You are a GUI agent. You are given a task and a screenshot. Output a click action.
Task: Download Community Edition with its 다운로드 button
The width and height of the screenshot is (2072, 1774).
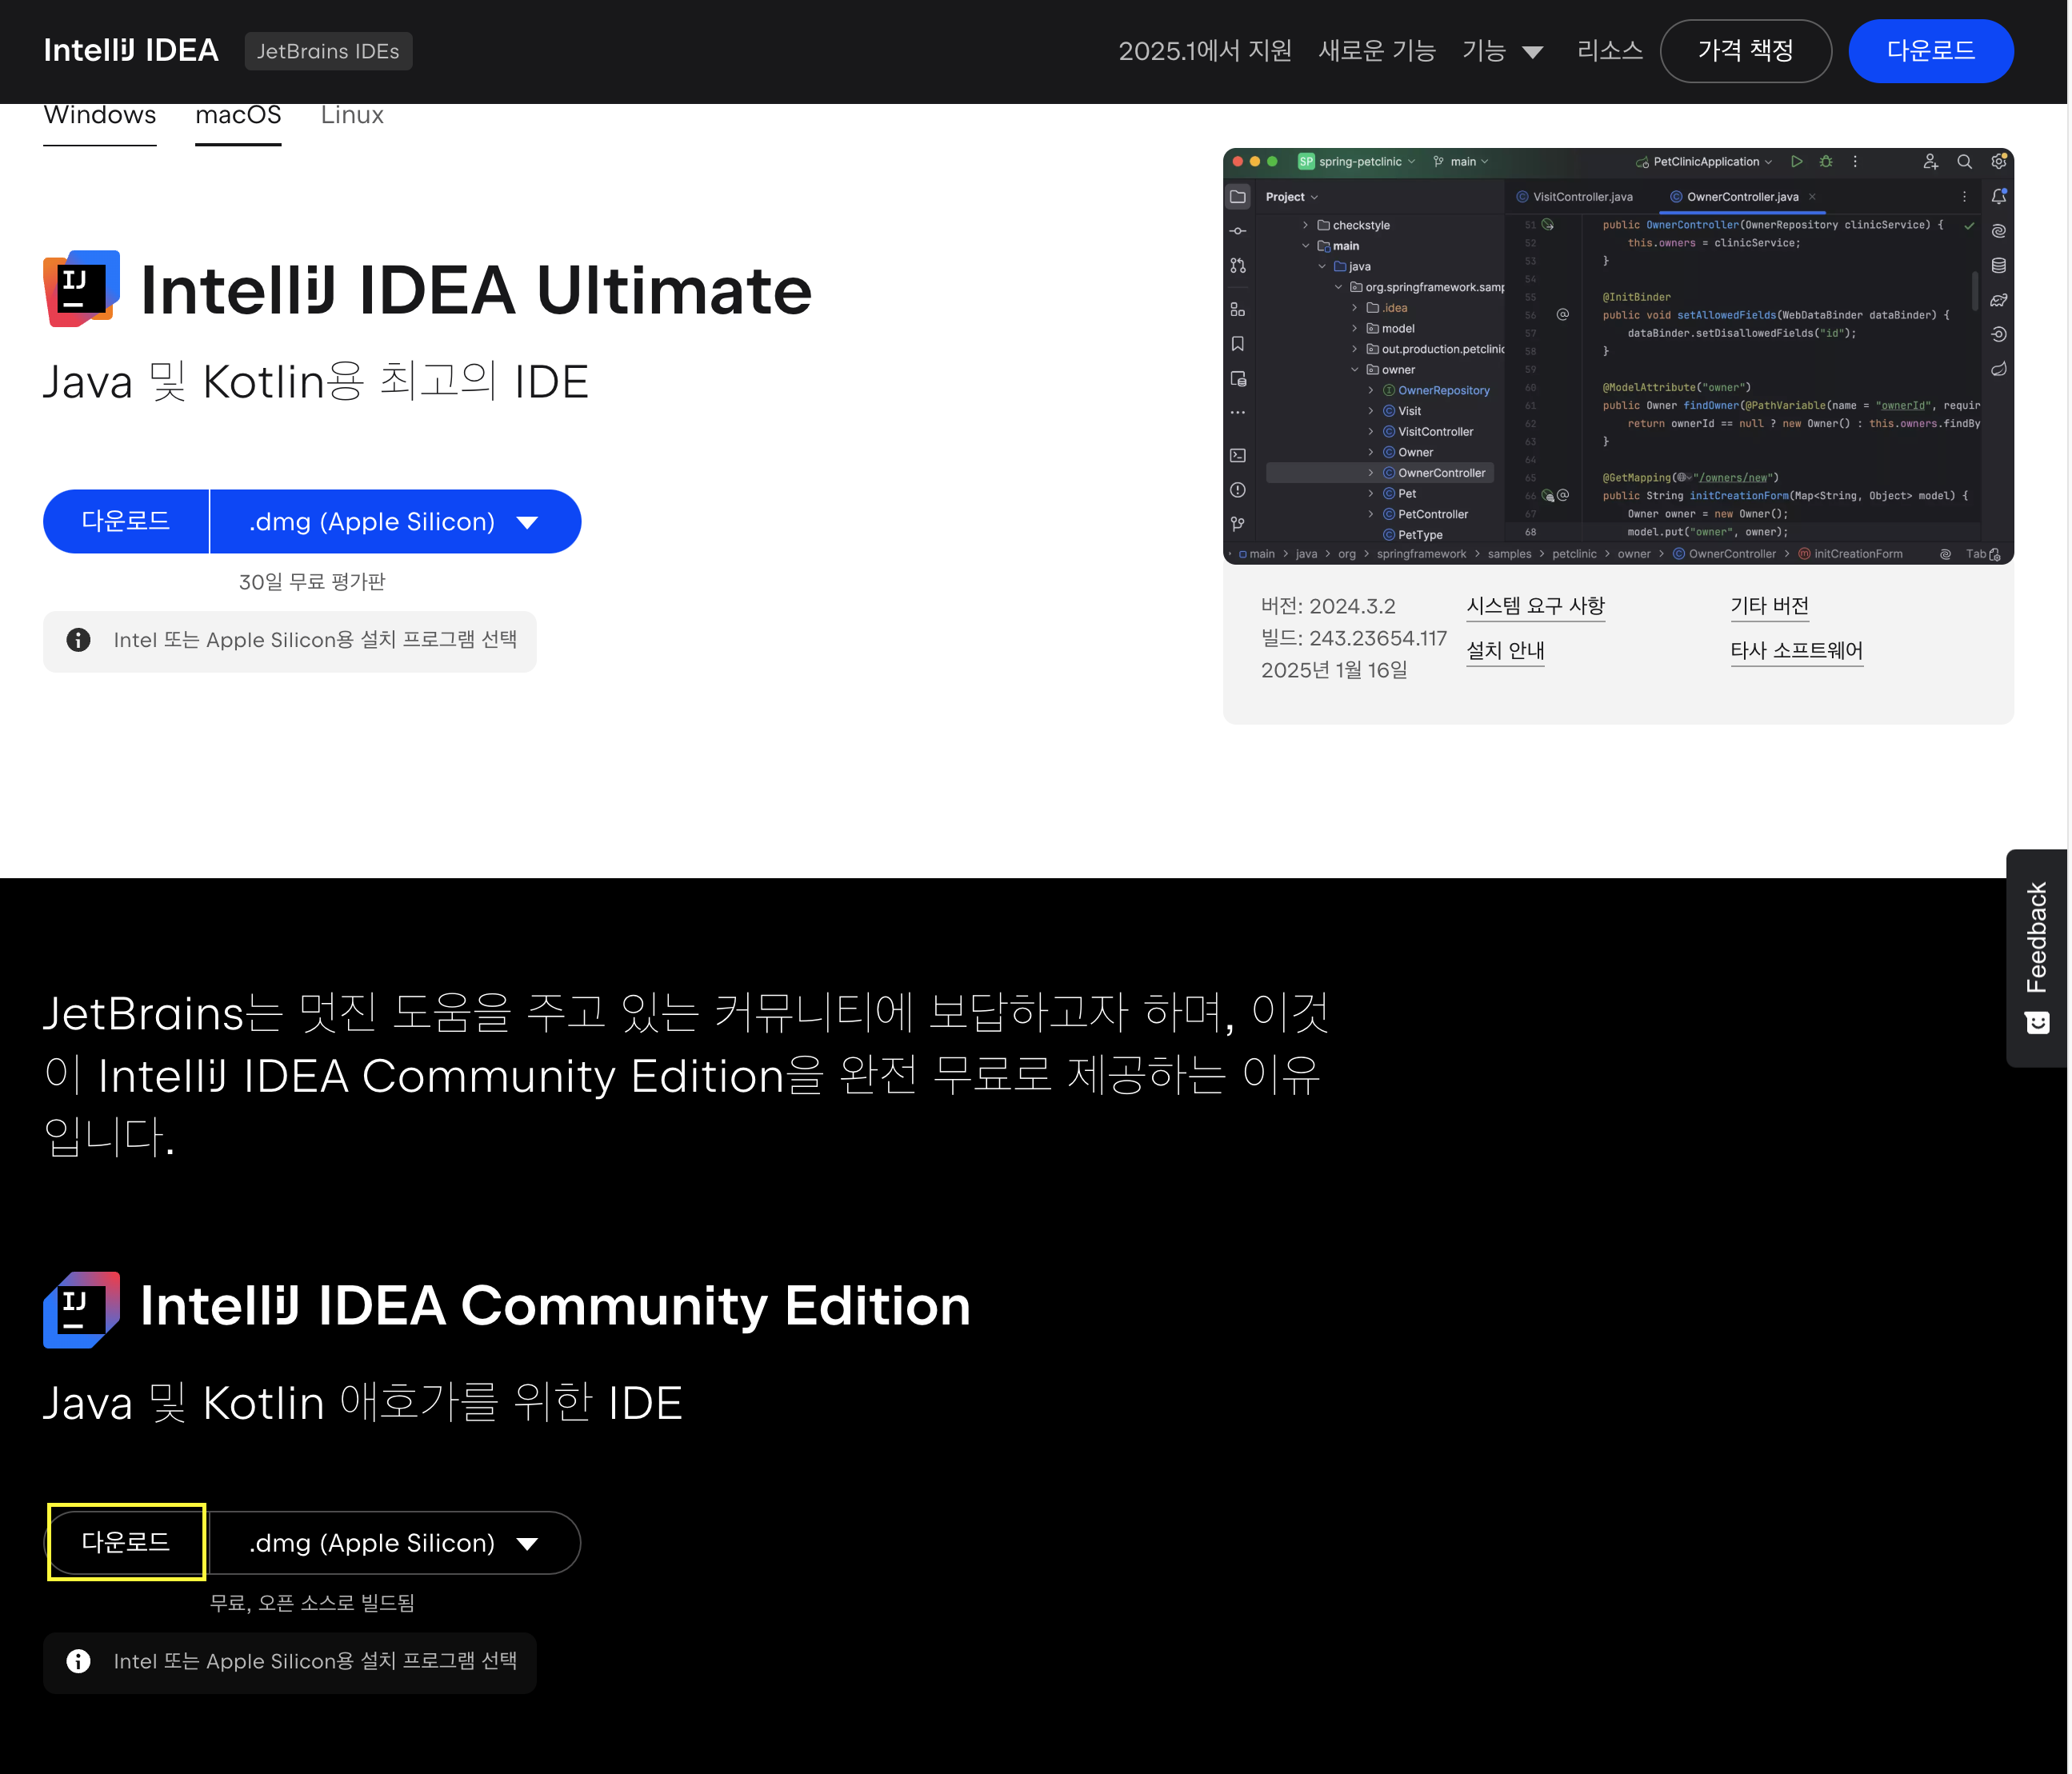click(126, 1542)
